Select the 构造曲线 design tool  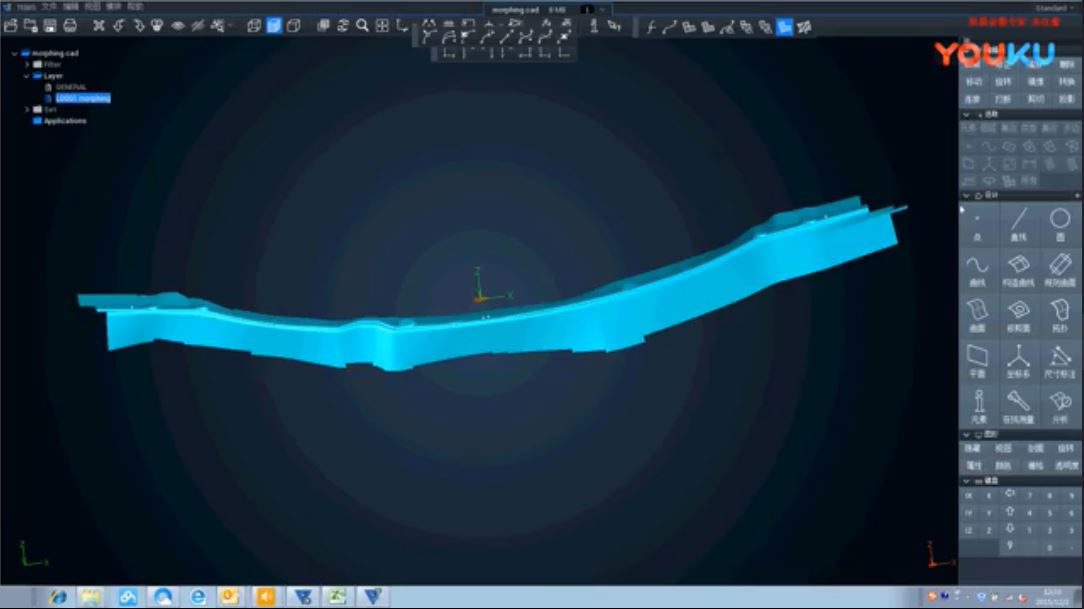coord(1018,271)
